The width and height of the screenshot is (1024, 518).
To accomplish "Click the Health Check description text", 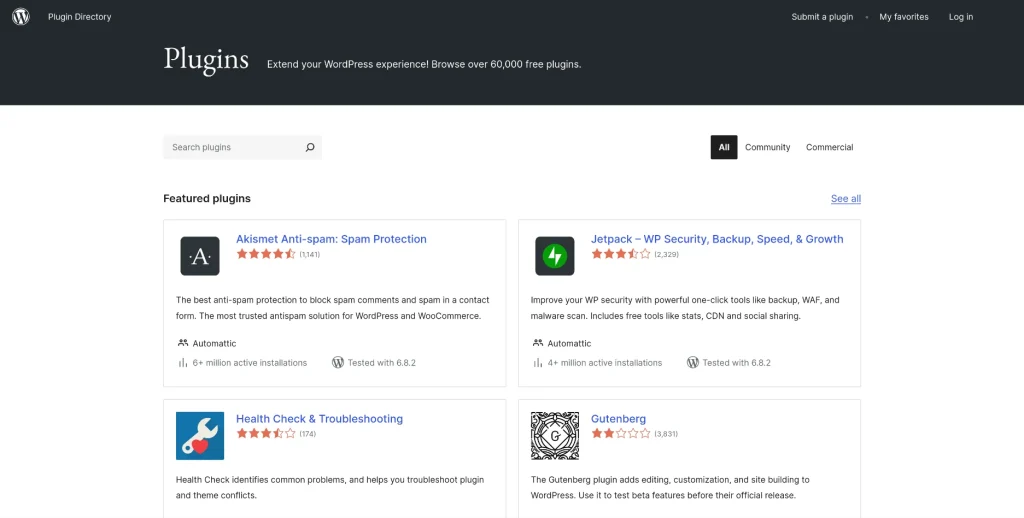I will click(330, 487).
